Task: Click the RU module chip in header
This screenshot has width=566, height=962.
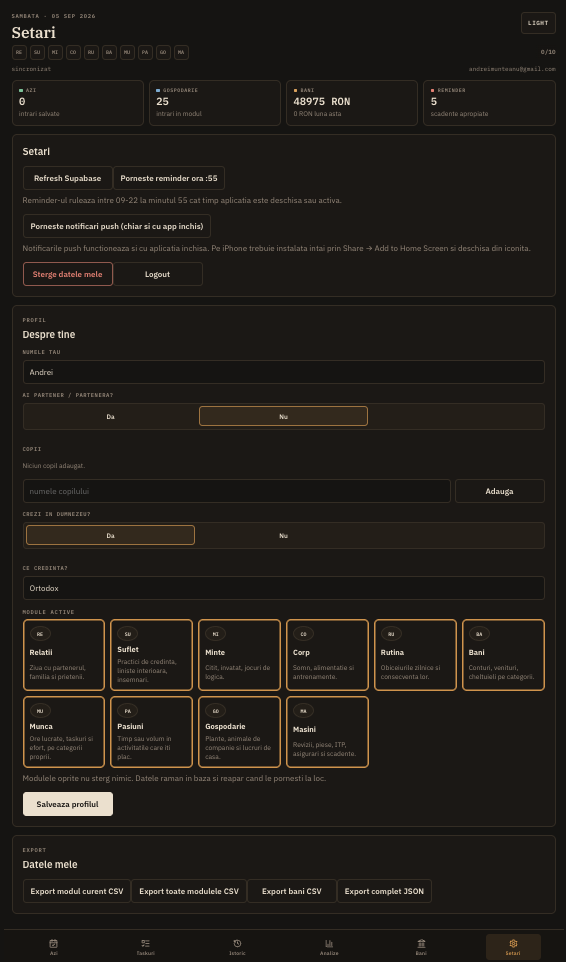Action: click(x=91, y=53)
